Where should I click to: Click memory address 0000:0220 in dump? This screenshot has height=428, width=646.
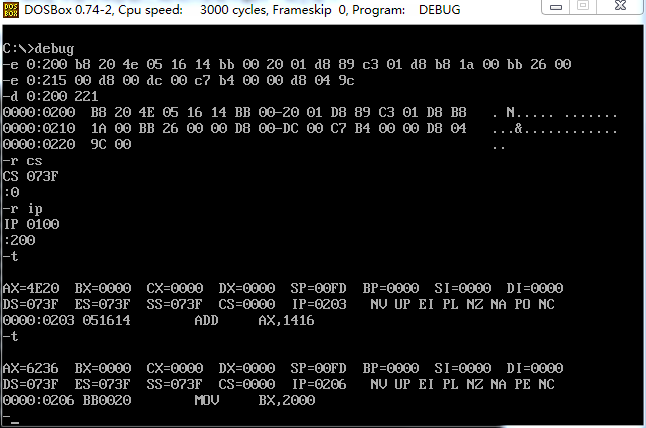tap(39, 144)
